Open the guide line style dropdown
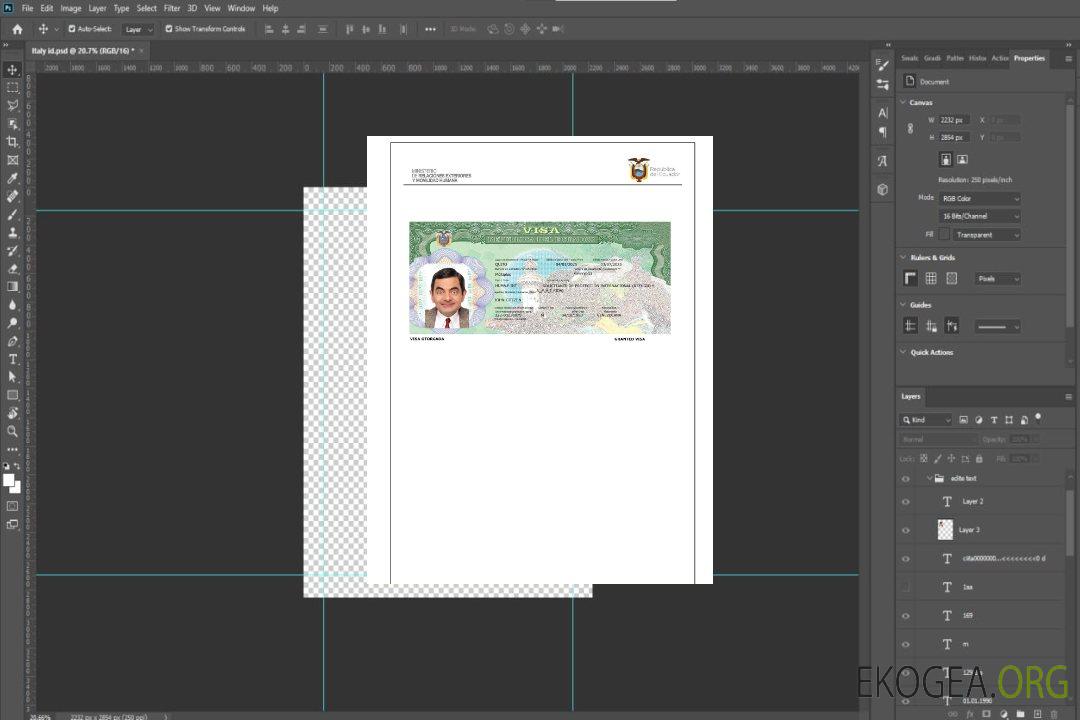The width and height of the screenshot is (1080, 720). 998,327
